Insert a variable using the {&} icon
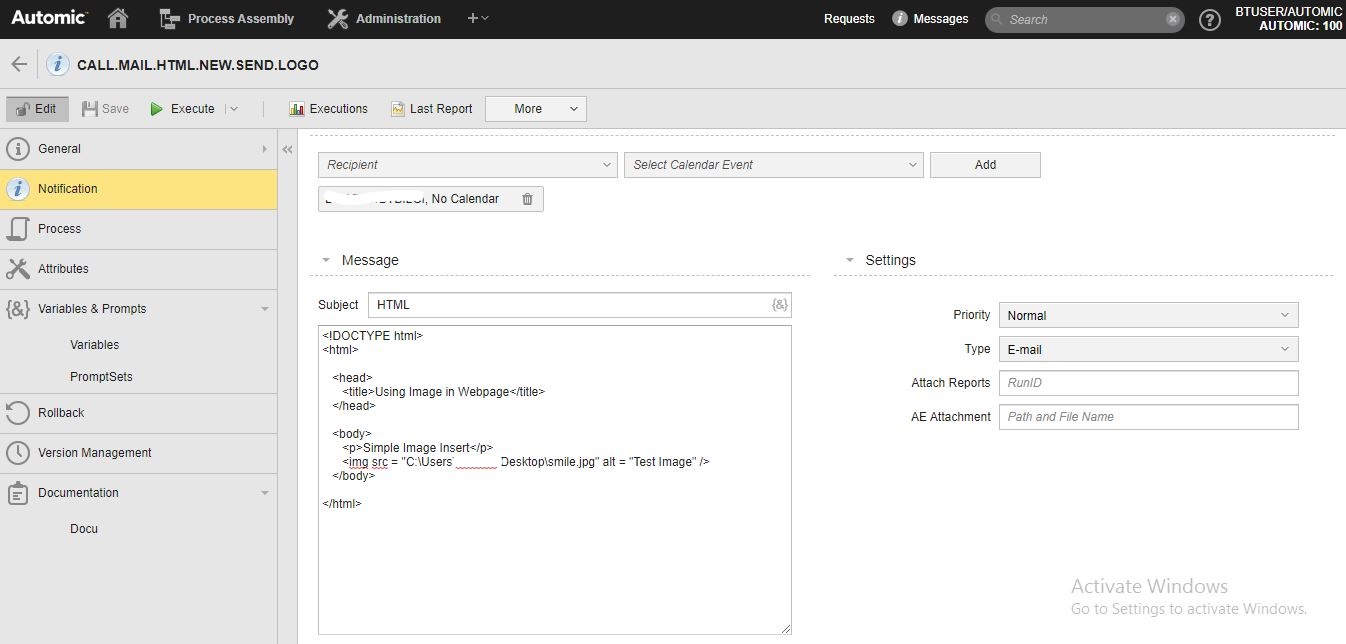This screenshot has width=1346, height=644. (779, 304)
